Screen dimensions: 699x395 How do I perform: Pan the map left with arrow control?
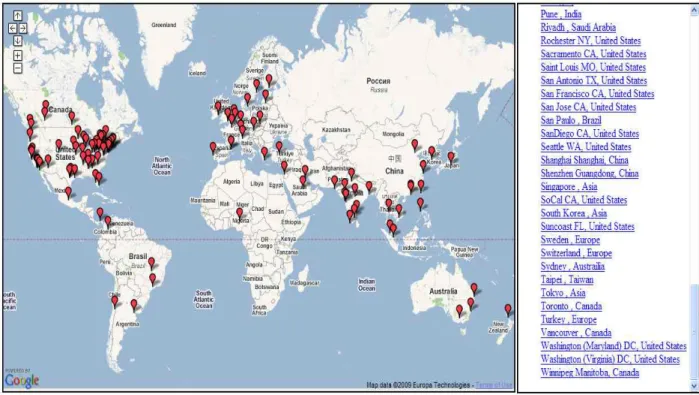[x=12, y=28]
